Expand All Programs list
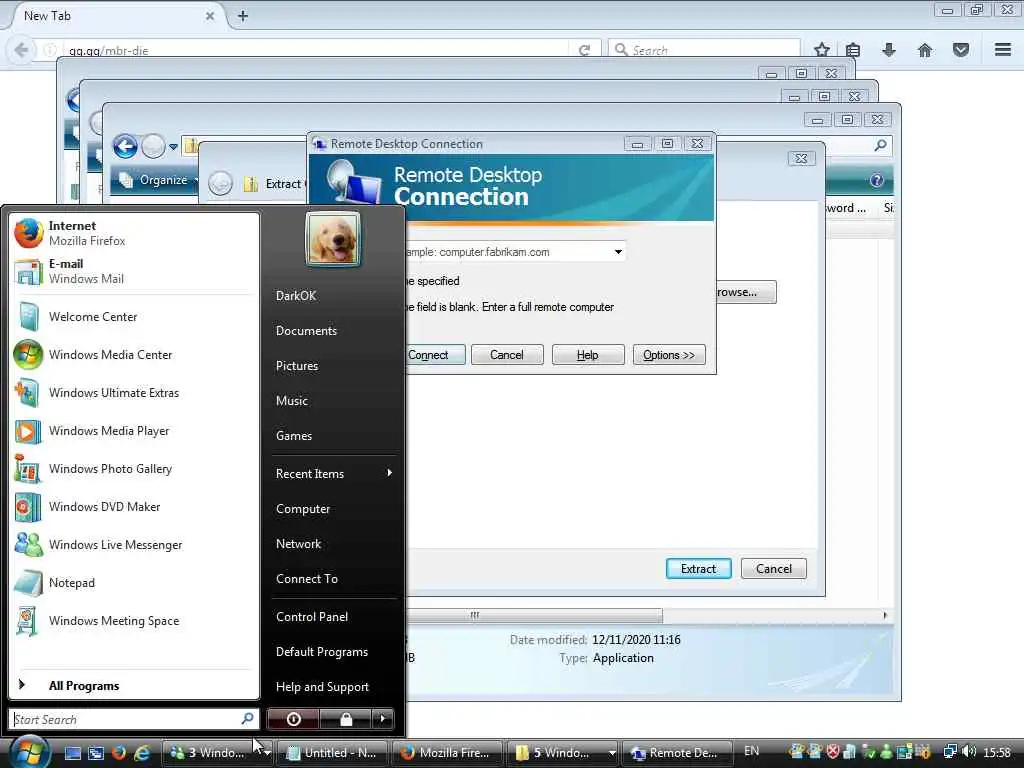This screenshot has width=1024, height=768. tap(134, 686)
